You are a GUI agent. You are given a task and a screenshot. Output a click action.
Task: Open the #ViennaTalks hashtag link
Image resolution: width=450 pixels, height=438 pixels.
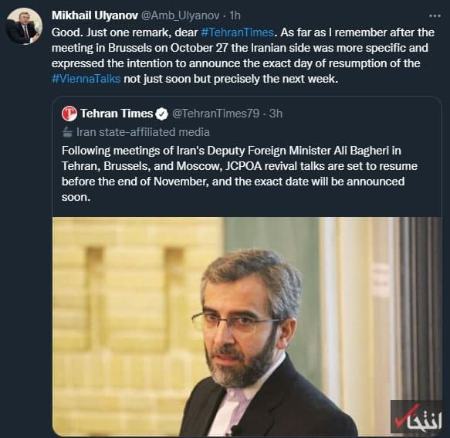86,79
